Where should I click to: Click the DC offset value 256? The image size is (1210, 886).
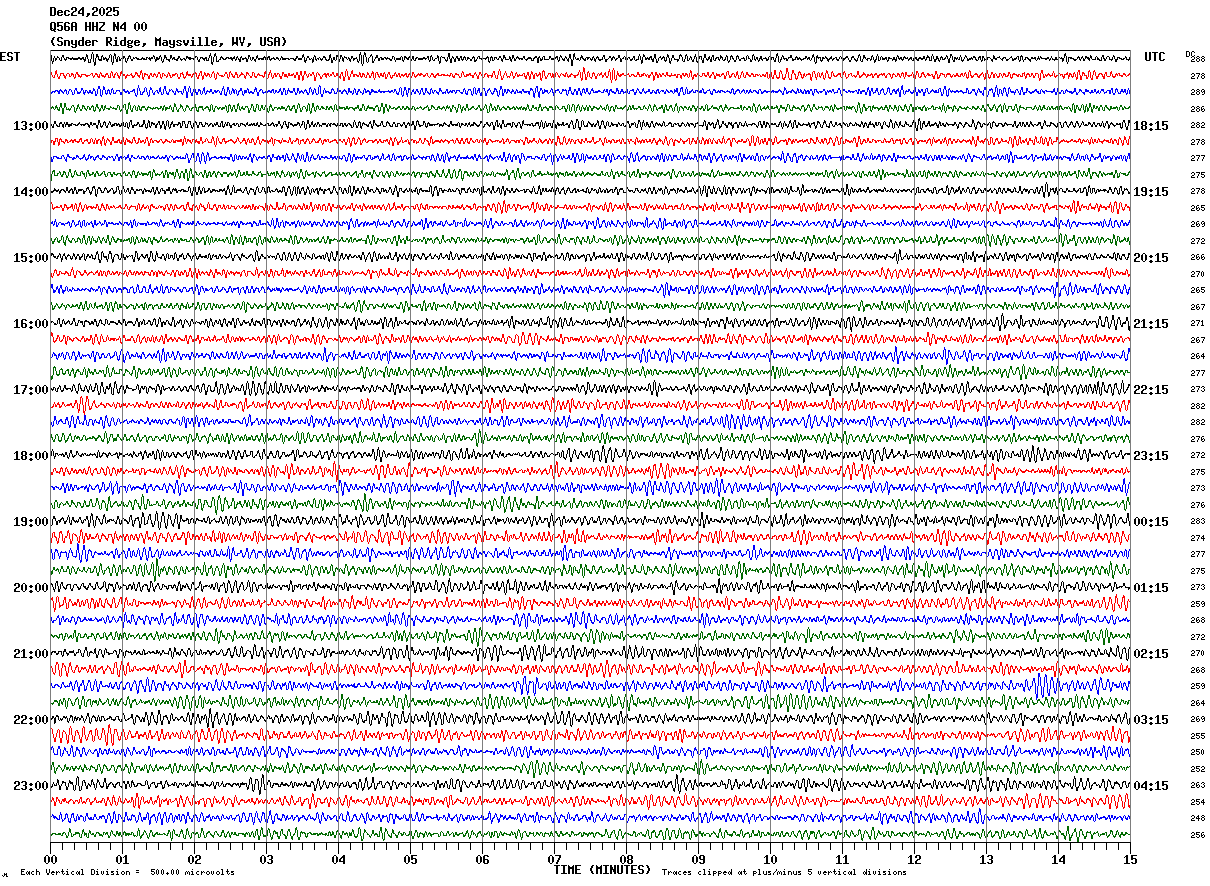coord(1198,835)
